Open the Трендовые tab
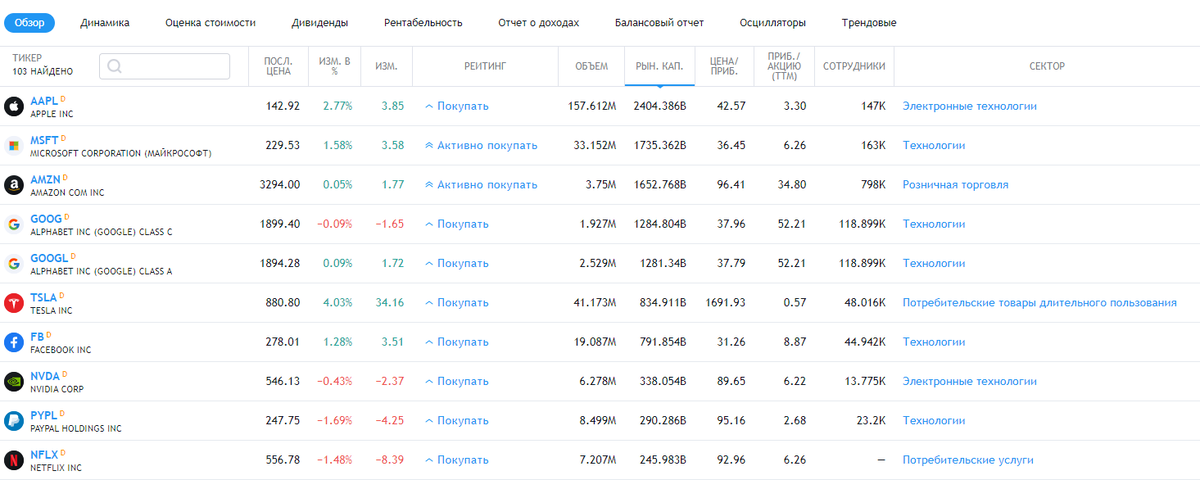 (x=869, y=22)
